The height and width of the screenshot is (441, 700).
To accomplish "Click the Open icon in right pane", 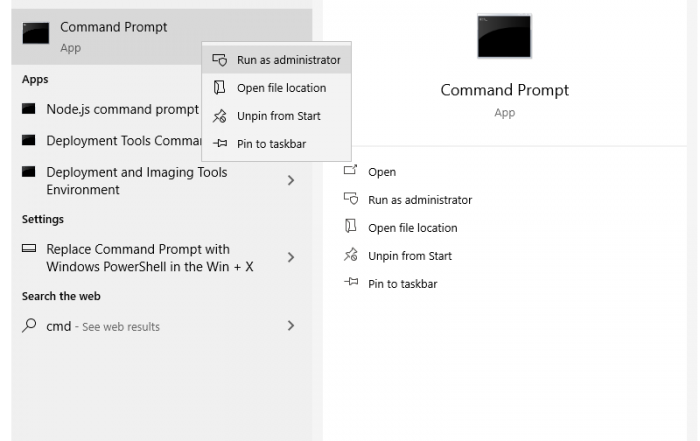I will coord(350,171).
